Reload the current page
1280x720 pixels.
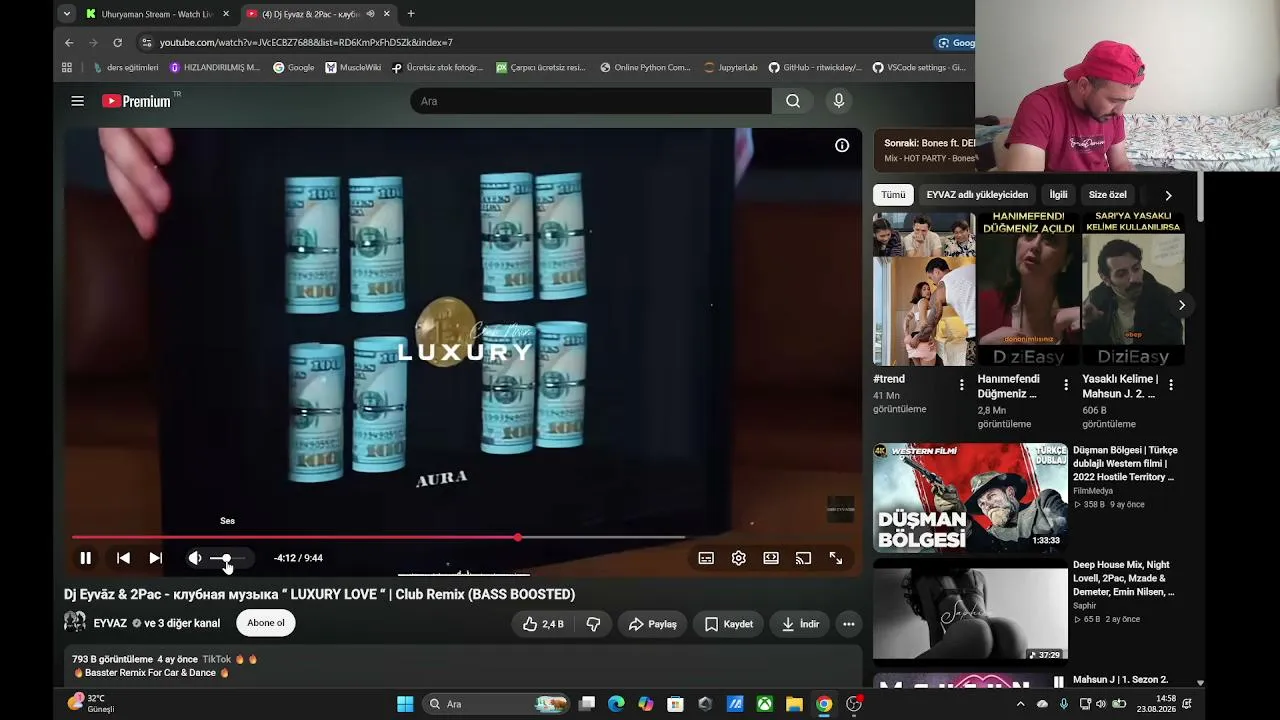coord(117,43)
